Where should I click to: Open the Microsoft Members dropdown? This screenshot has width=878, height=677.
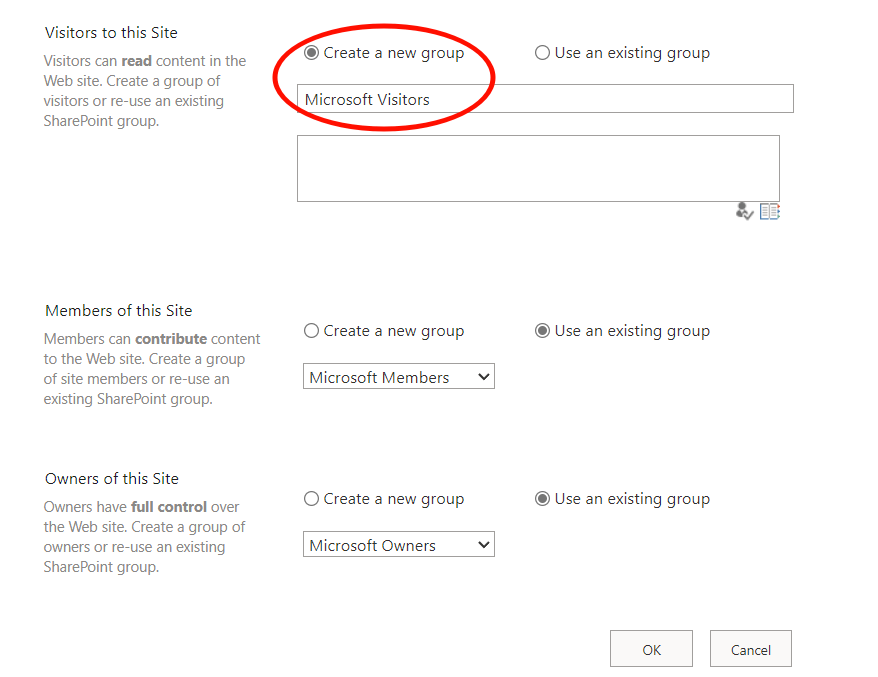398,376
